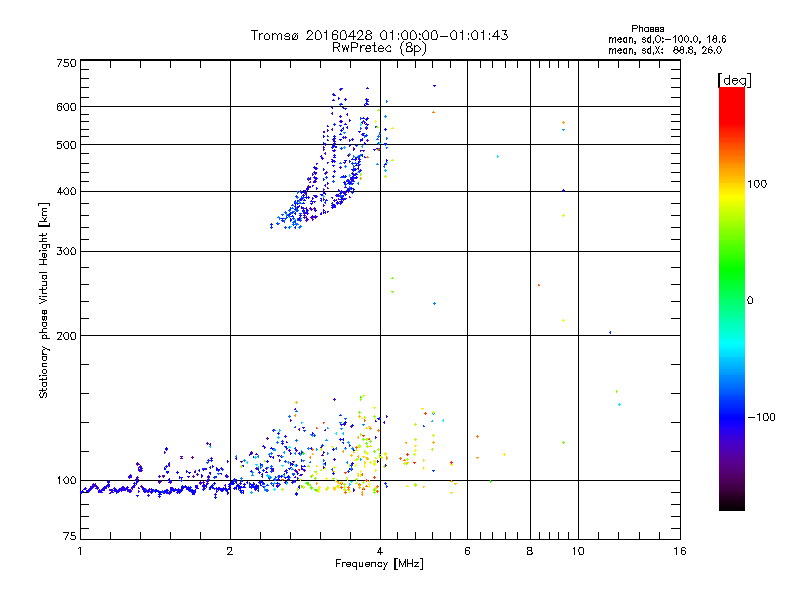Click the black bottom of the phase colorbar

tap(732, 503)
